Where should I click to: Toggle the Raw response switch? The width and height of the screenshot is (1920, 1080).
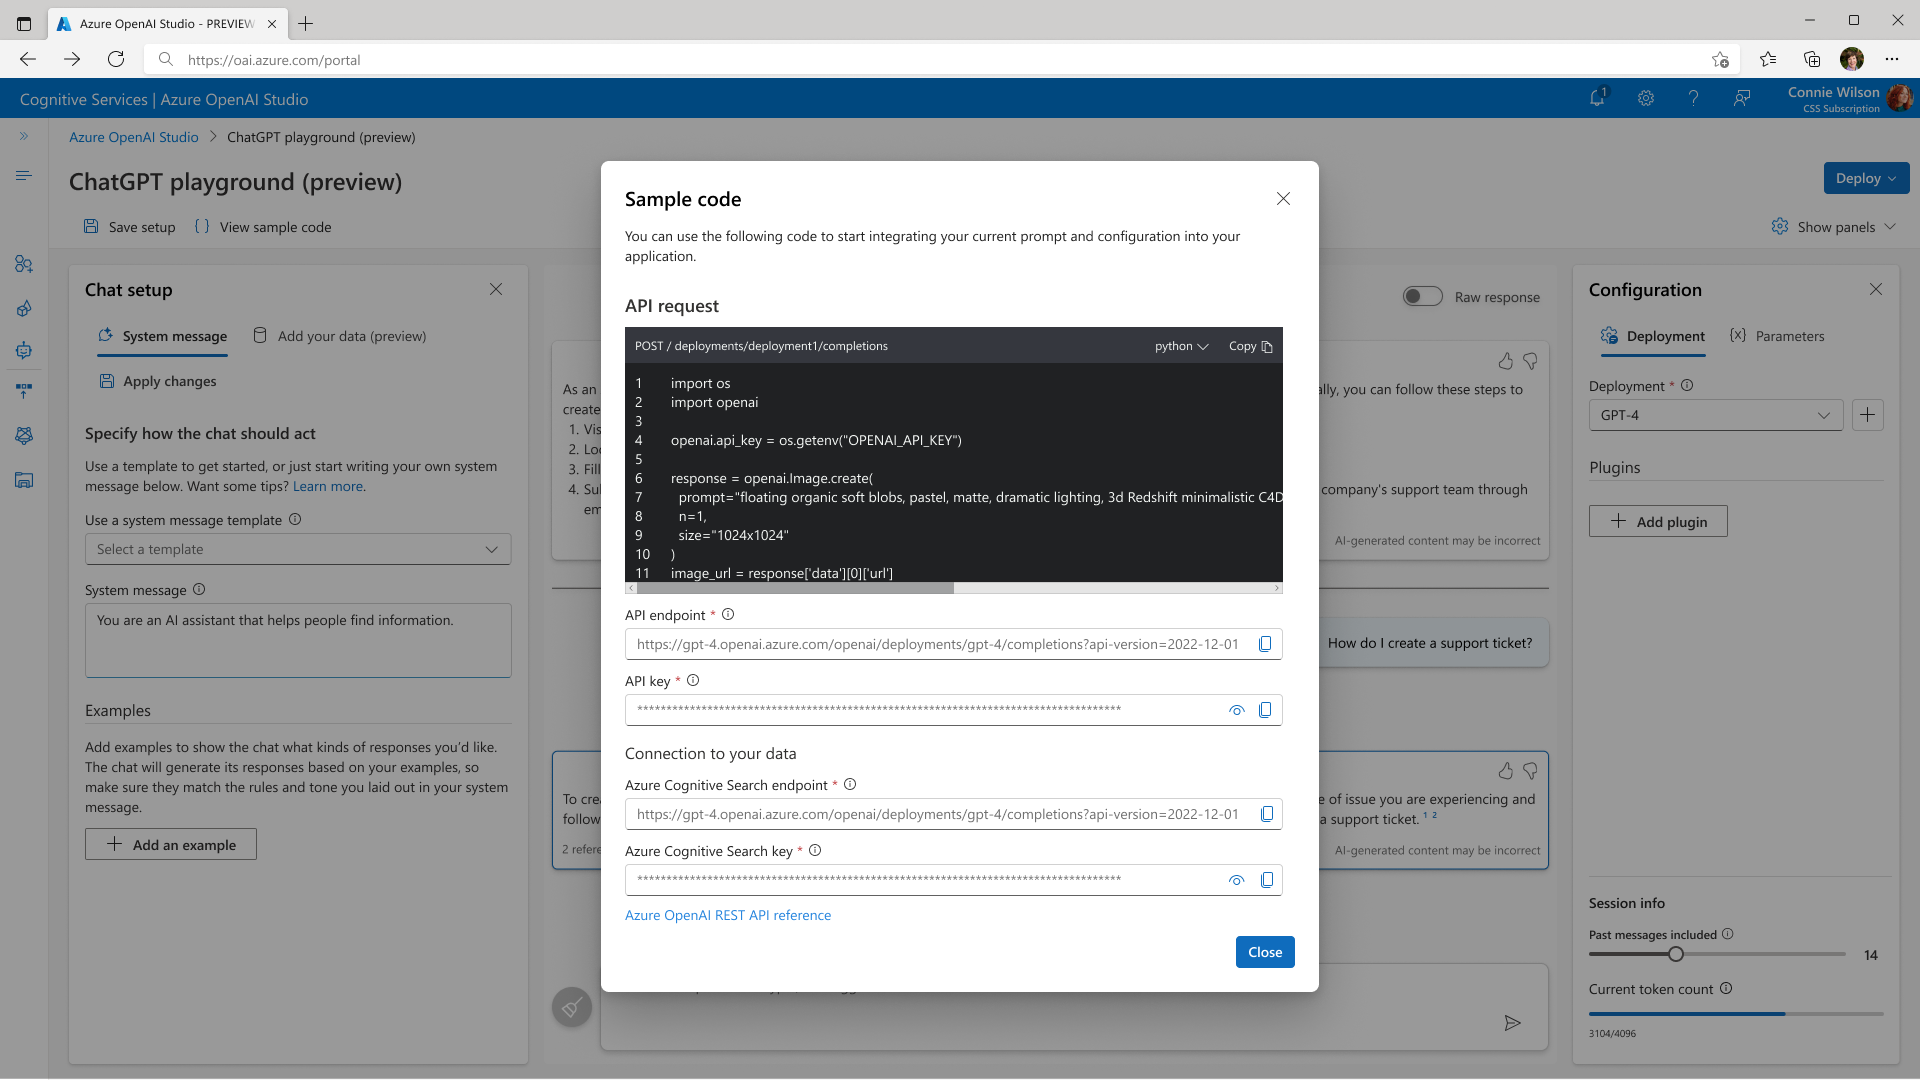(1422, 297)
